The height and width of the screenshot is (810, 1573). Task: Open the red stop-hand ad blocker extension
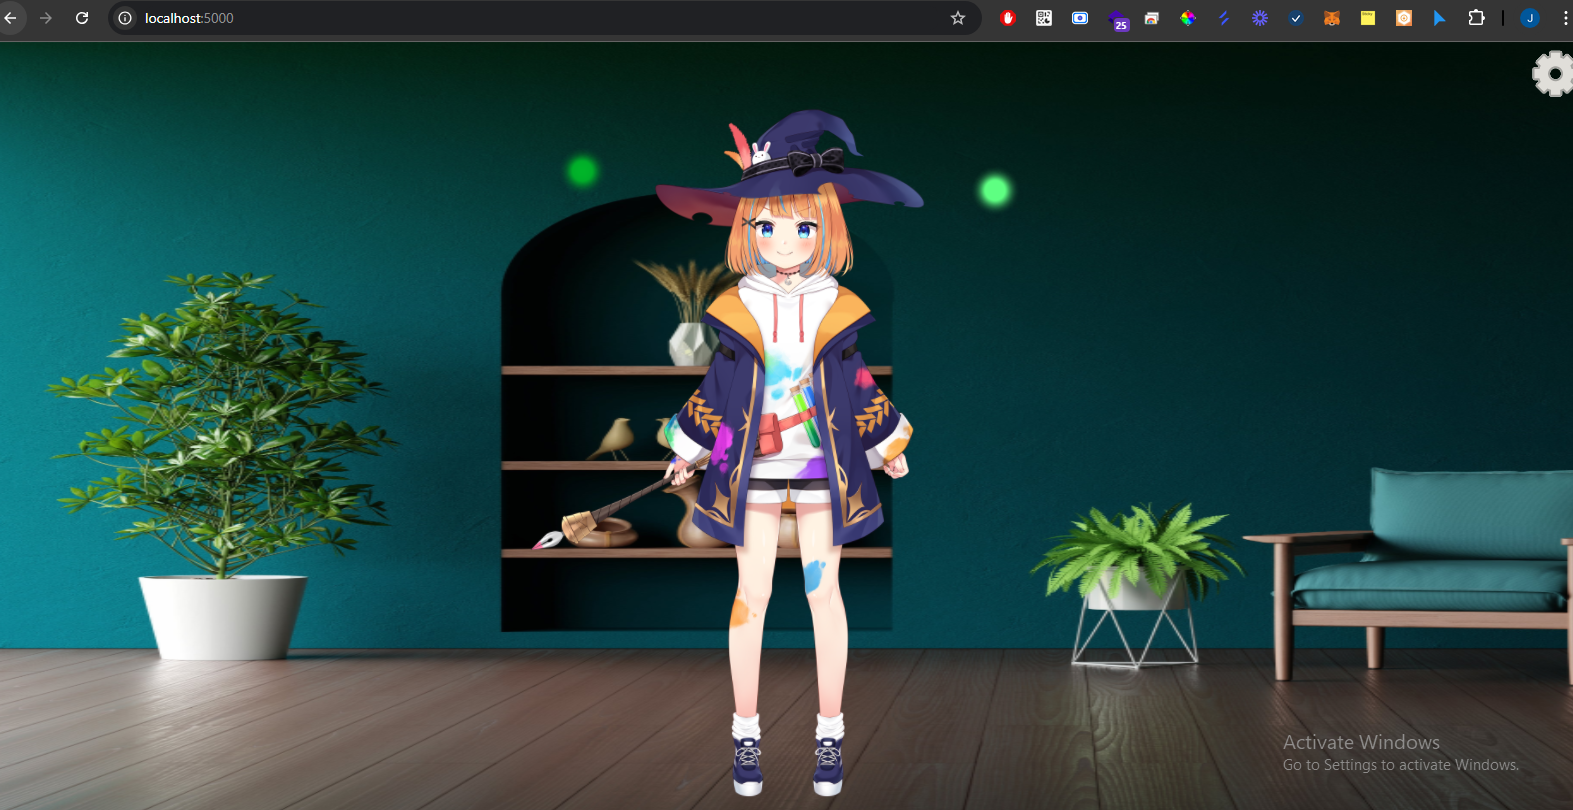pos(1008,18)
